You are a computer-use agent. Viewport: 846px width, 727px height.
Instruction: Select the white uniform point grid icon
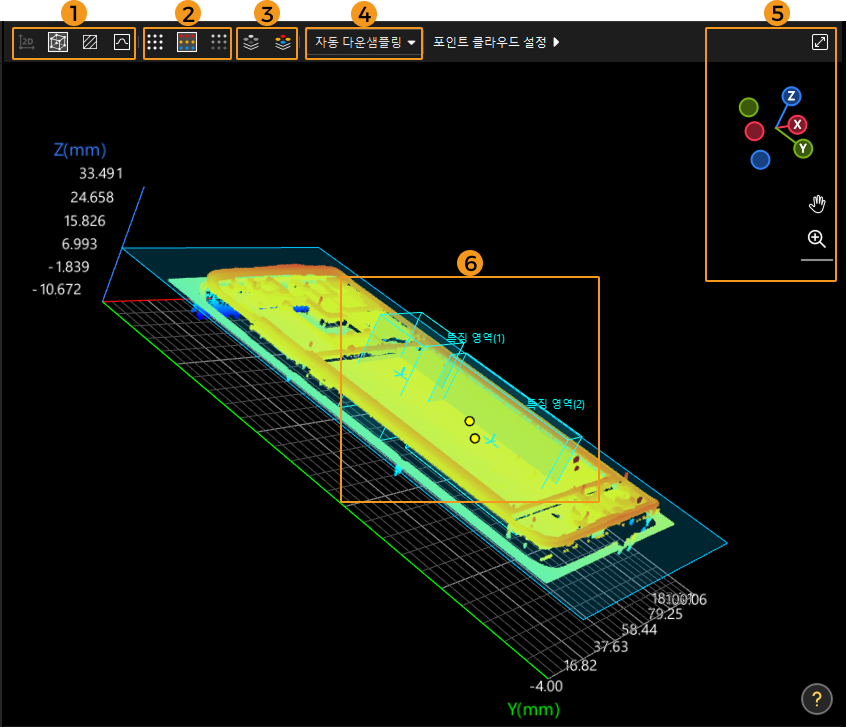click(155, 43)
